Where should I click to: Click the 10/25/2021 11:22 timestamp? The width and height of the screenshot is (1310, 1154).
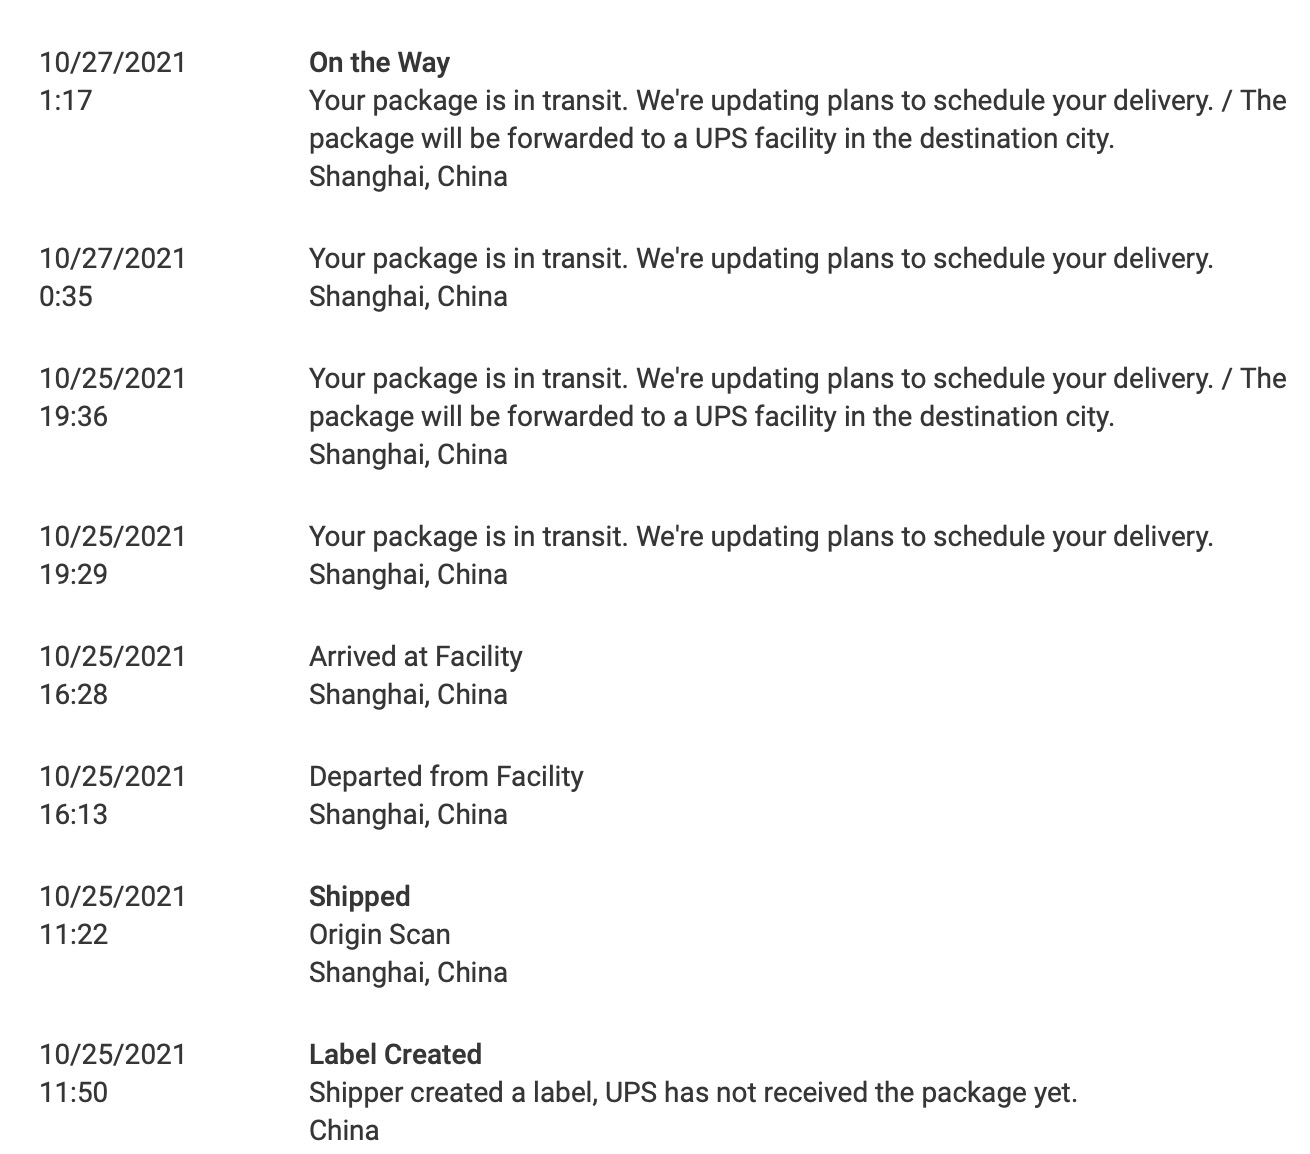tap(112, 915)
